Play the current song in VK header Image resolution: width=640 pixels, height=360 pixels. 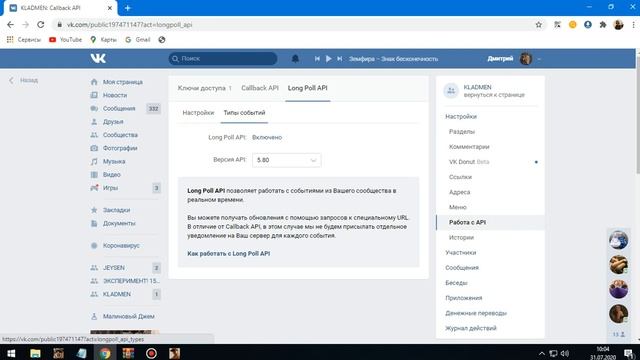pos(329,59)
